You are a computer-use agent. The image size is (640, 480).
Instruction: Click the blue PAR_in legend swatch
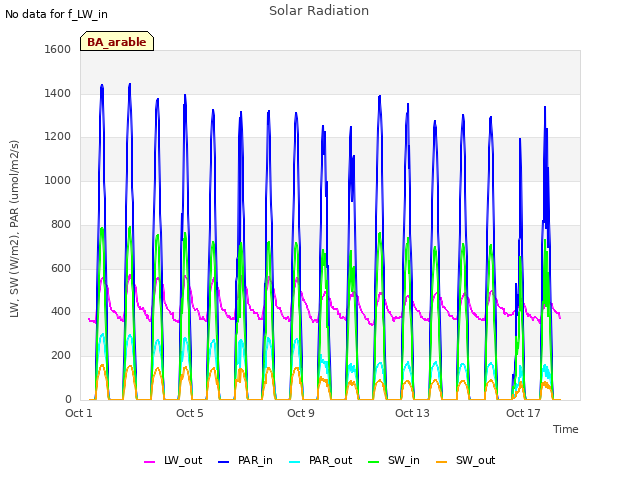click(x=224, y=462)
